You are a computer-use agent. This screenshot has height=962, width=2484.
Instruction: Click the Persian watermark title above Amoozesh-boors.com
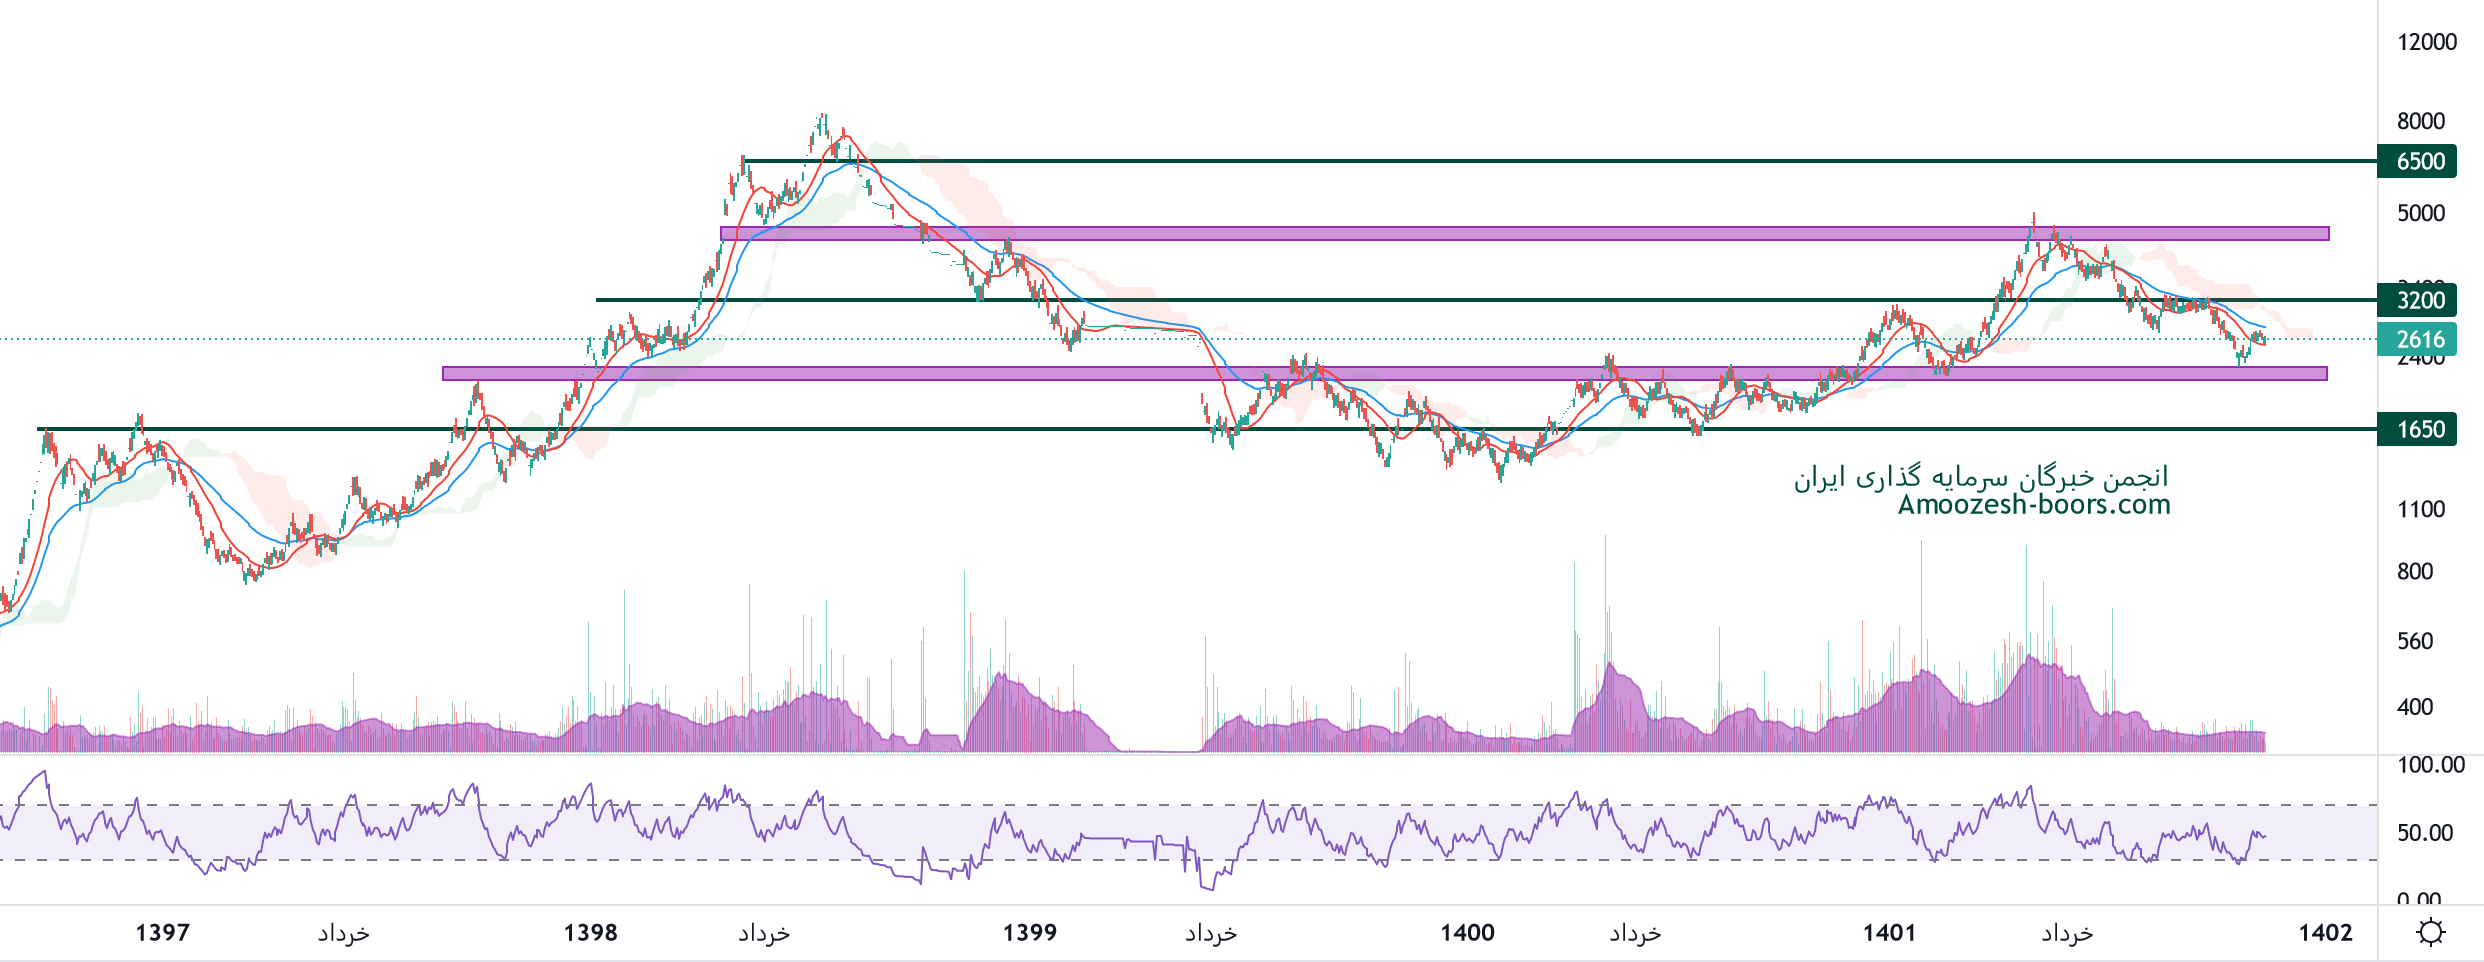pos(1980,477)
